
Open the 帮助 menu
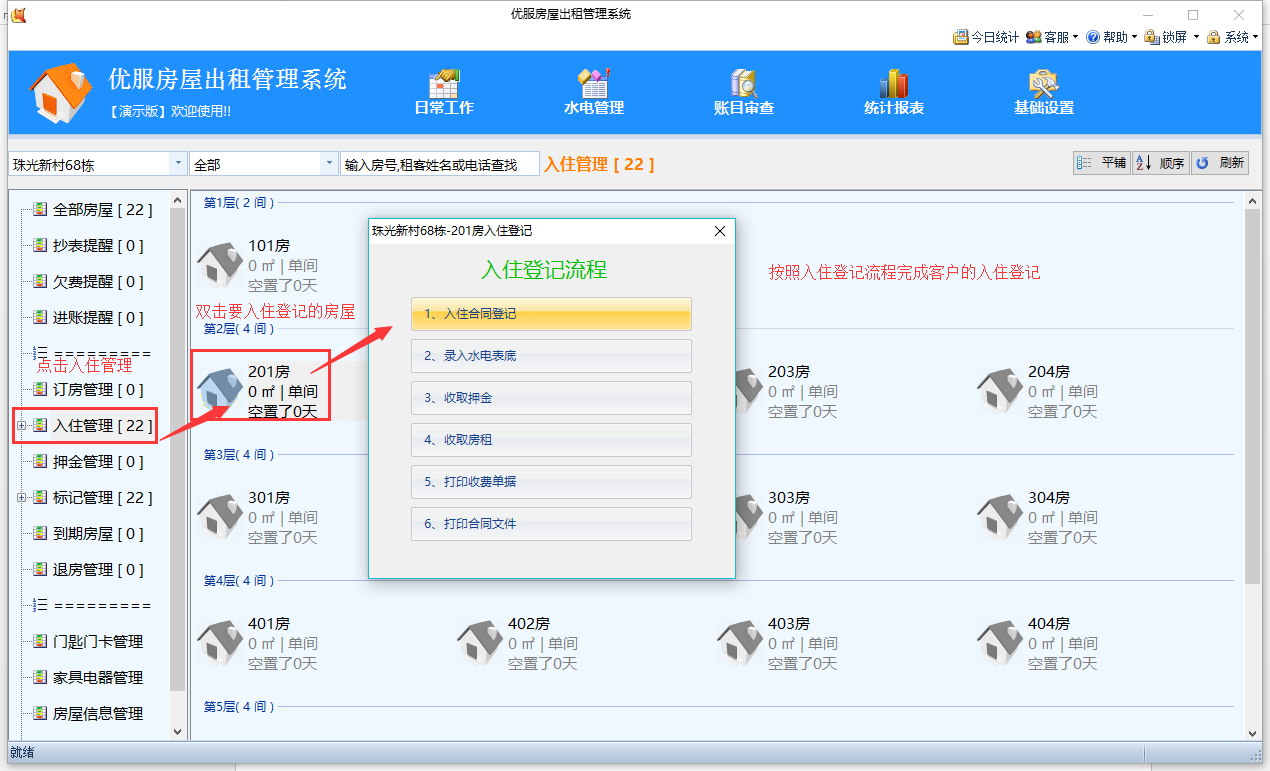(x=1112, y=37)
